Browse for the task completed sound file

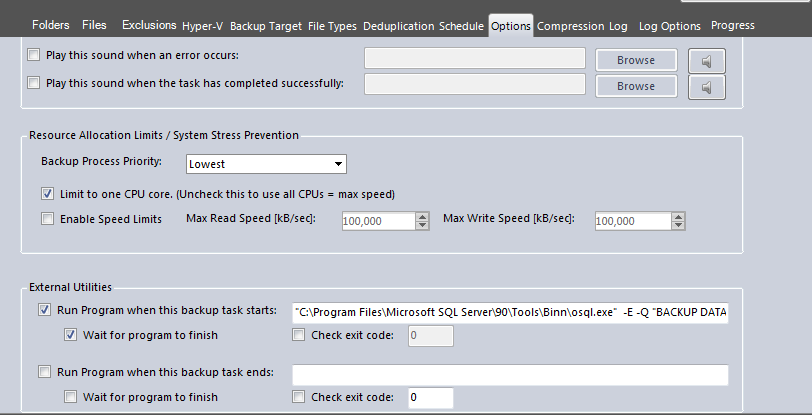click(x=636, y=86)
